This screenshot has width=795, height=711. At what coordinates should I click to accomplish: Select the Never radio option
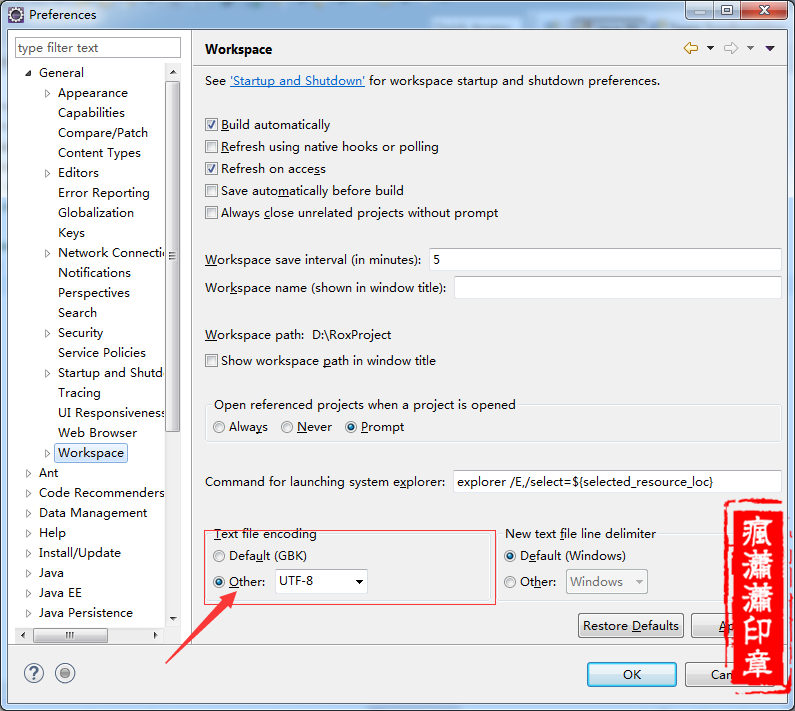click(x=287, y=427)
